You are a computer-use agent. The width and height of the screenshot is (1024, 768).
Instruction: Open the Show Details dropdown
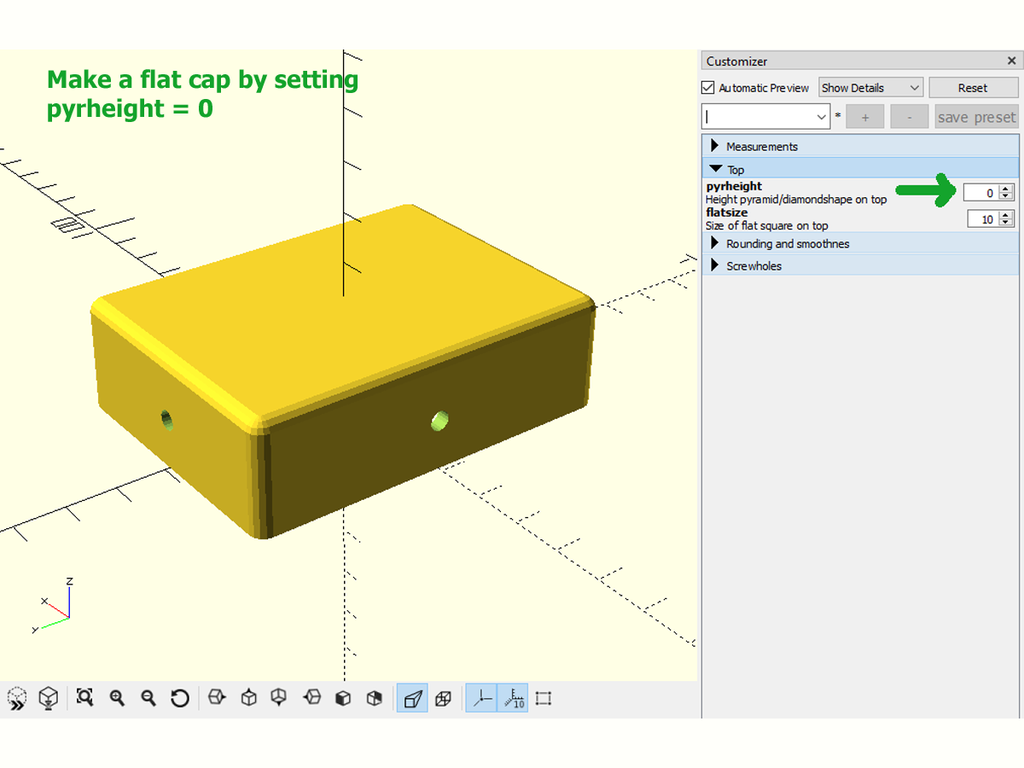870,87
